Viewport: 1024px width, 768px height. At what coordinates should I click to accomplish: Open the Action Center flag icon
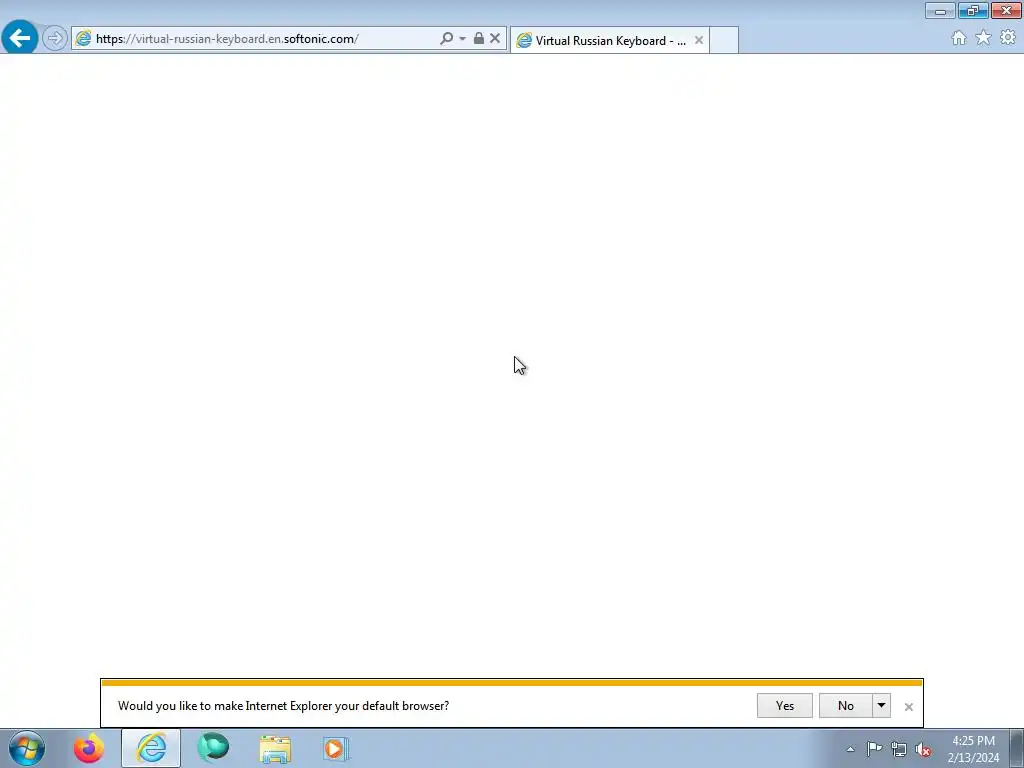(874, 749)
